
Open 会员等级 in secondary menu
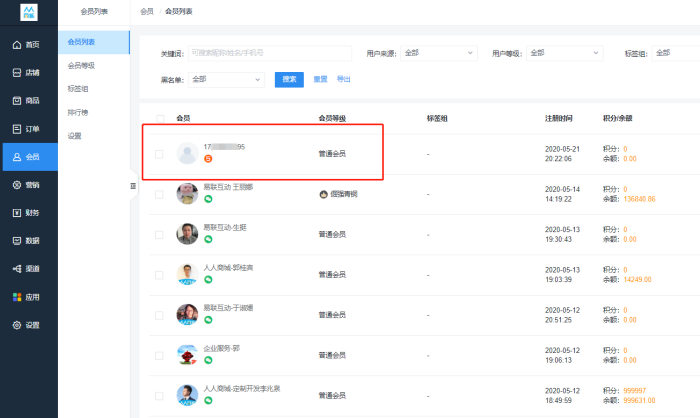click(81, 66)
